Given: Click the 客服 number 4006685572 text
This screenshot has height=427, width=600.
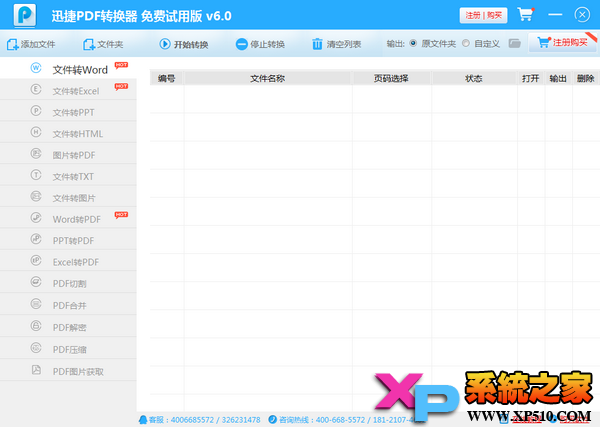Looking at the screenshot, I should click(192, 420).
